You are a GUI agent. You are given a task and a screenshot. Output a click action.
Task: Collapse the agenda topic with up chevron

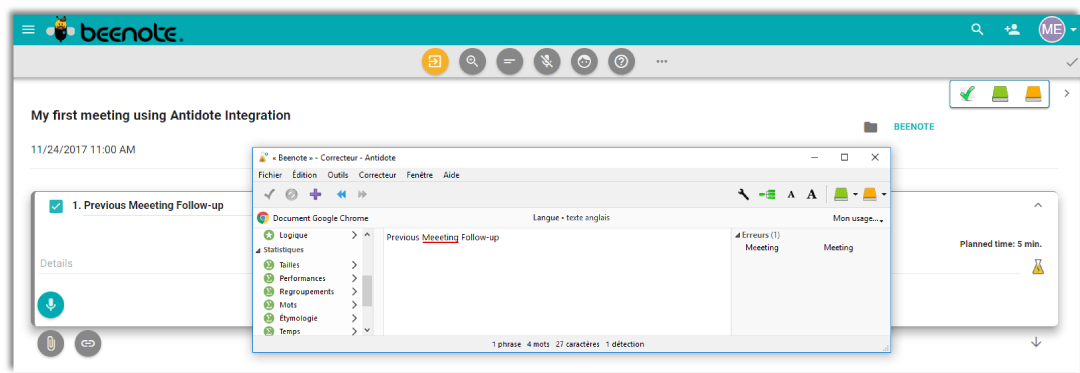point(1039,205)
